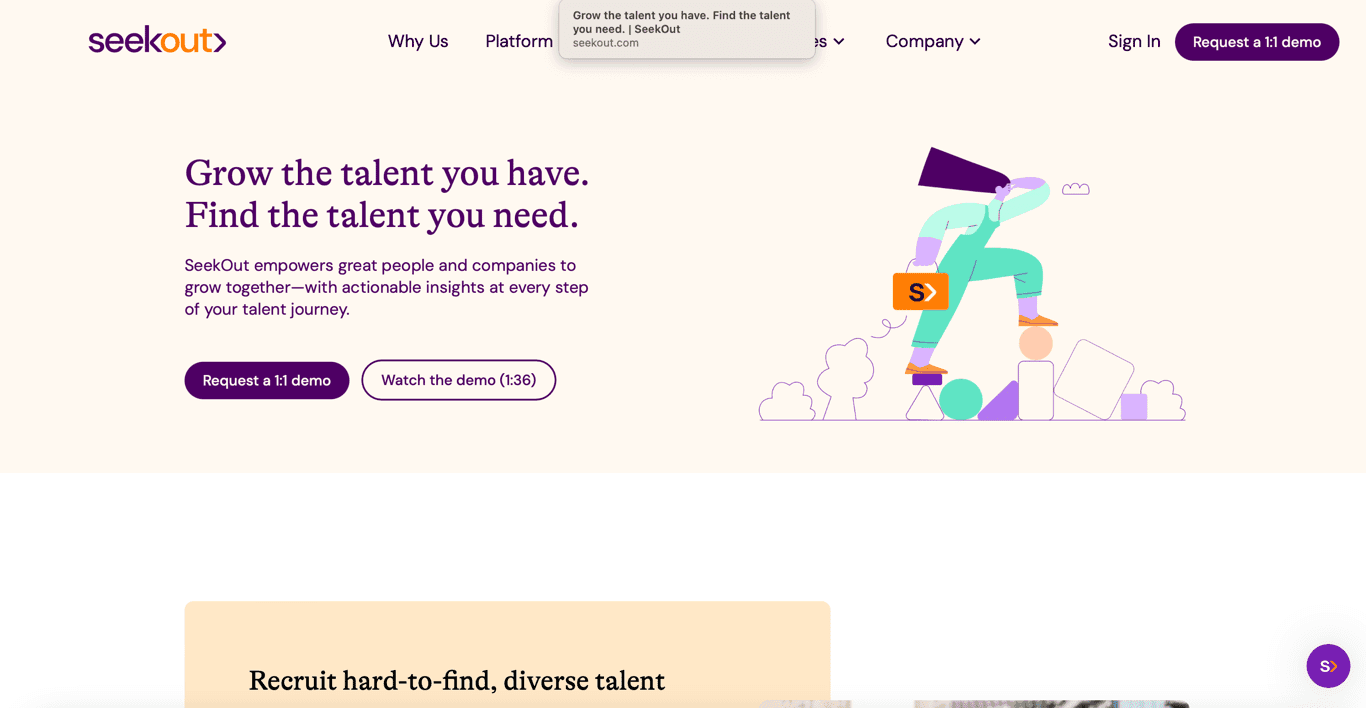Expand the partially hidden menu chevron left of Company
1366x708 pixels.
click(x=839, y=42)
